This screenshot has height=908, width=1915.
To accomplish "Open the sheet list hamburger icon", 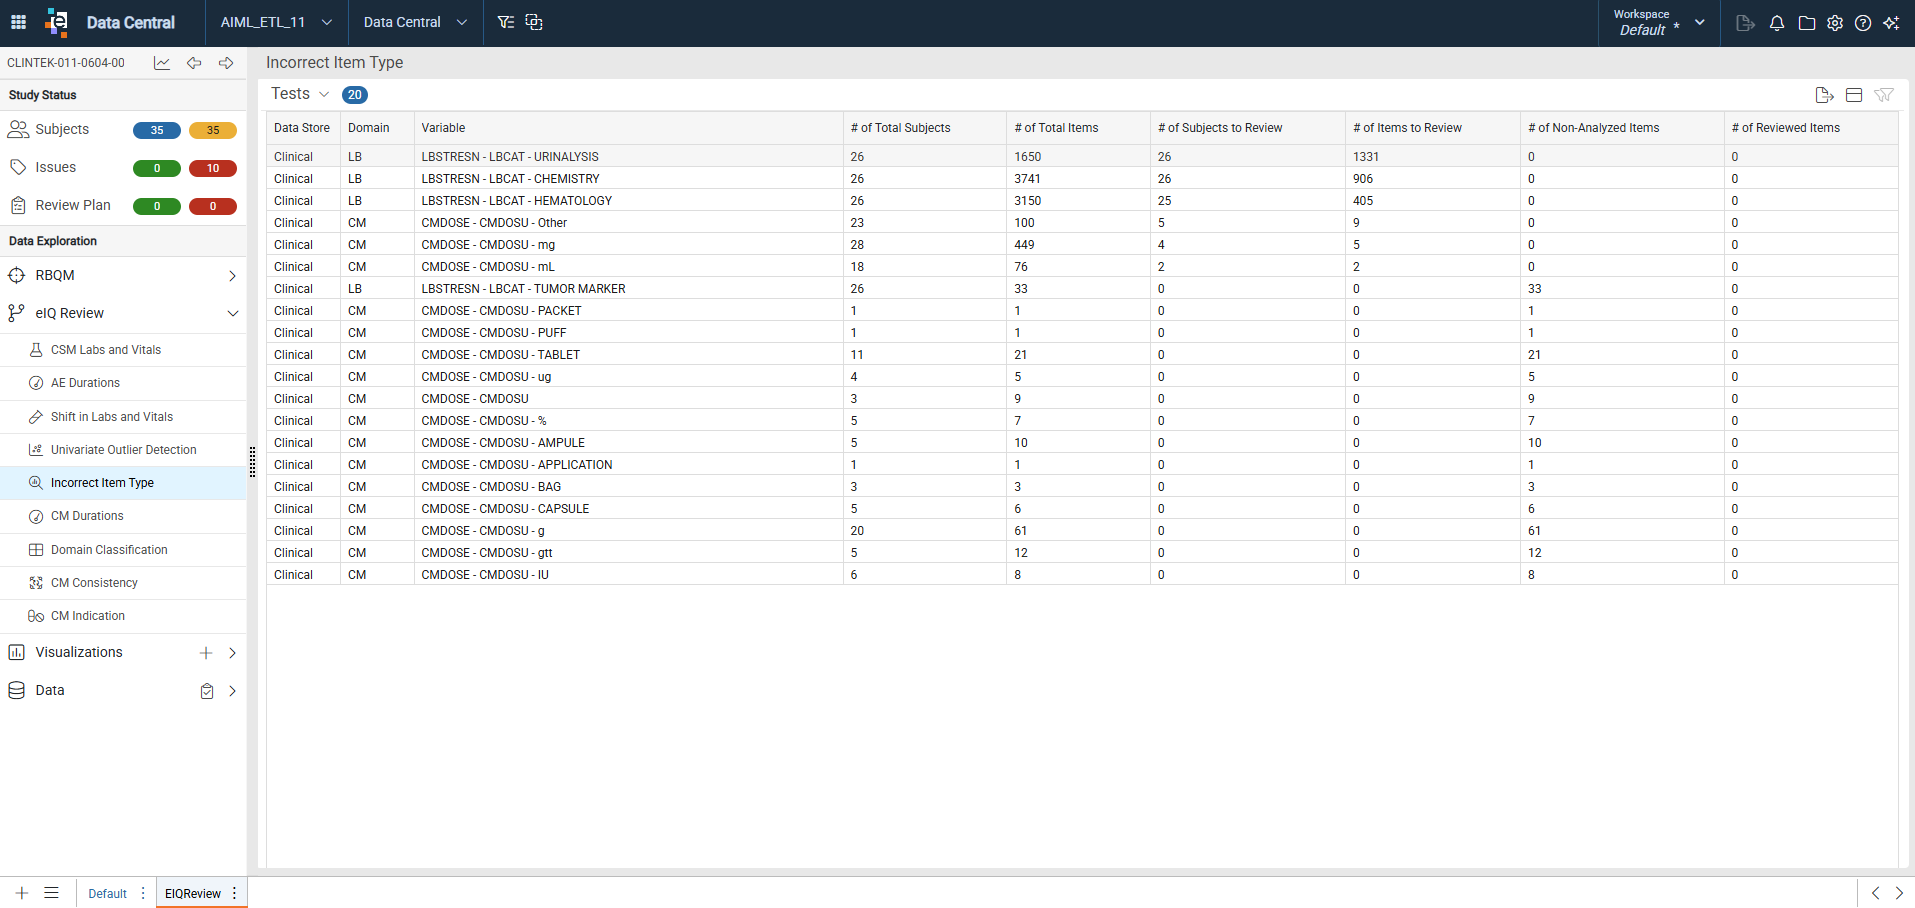I will pyautogui.click(x=52, y=893).
